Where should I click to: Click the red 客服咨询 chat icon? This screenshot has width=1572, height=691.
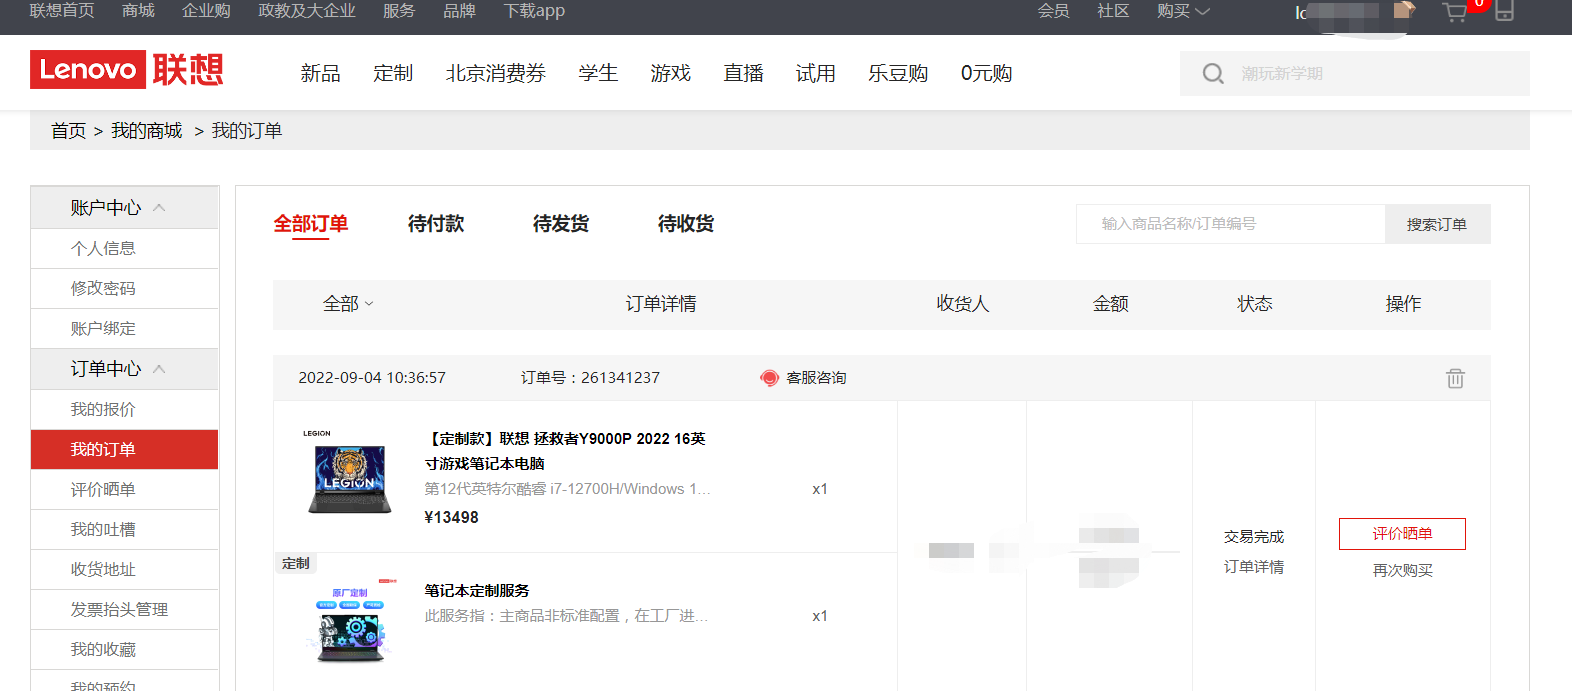pos(769,378)
